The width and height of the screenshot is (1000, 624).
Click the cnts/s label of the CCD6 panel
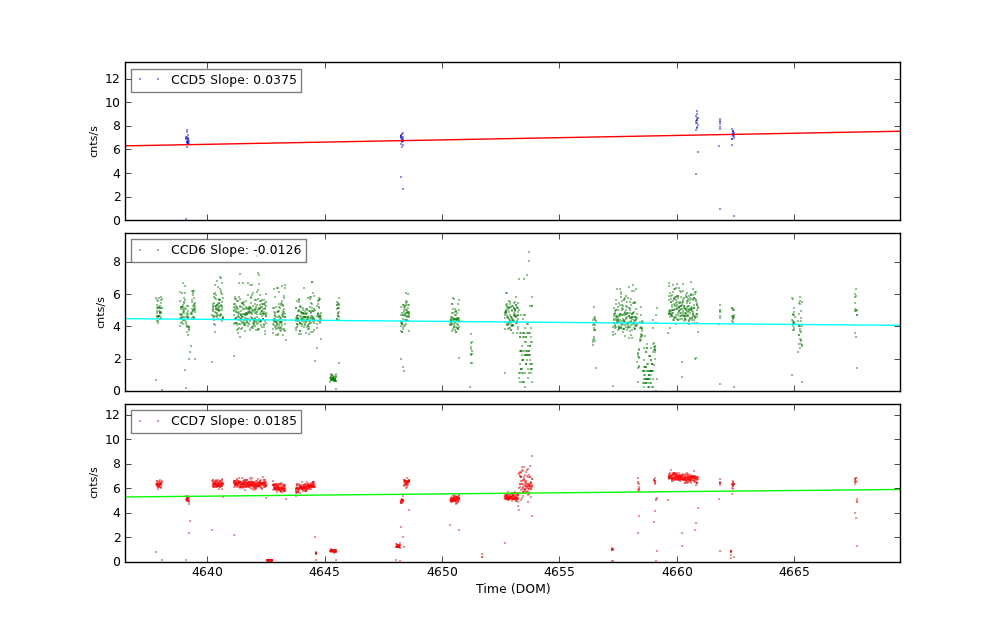(100, 312)
